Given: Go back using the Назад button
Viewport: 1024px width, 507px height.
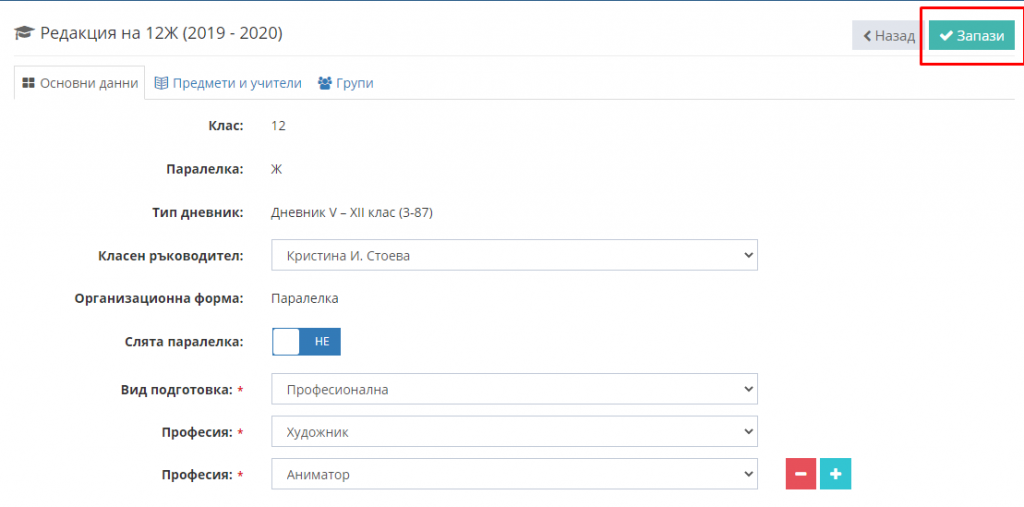Looking at the screenshot, I should point(889,35).
